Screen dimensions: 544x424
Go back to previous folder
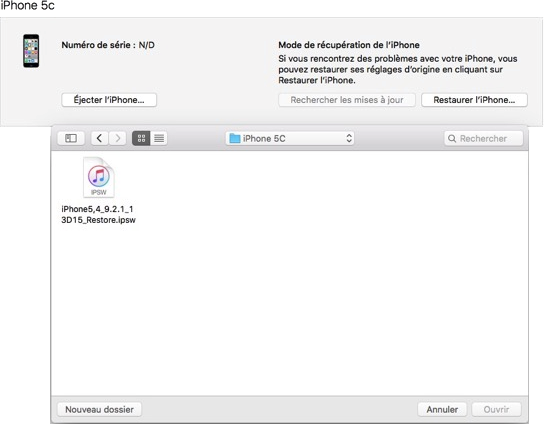point(100,138)
